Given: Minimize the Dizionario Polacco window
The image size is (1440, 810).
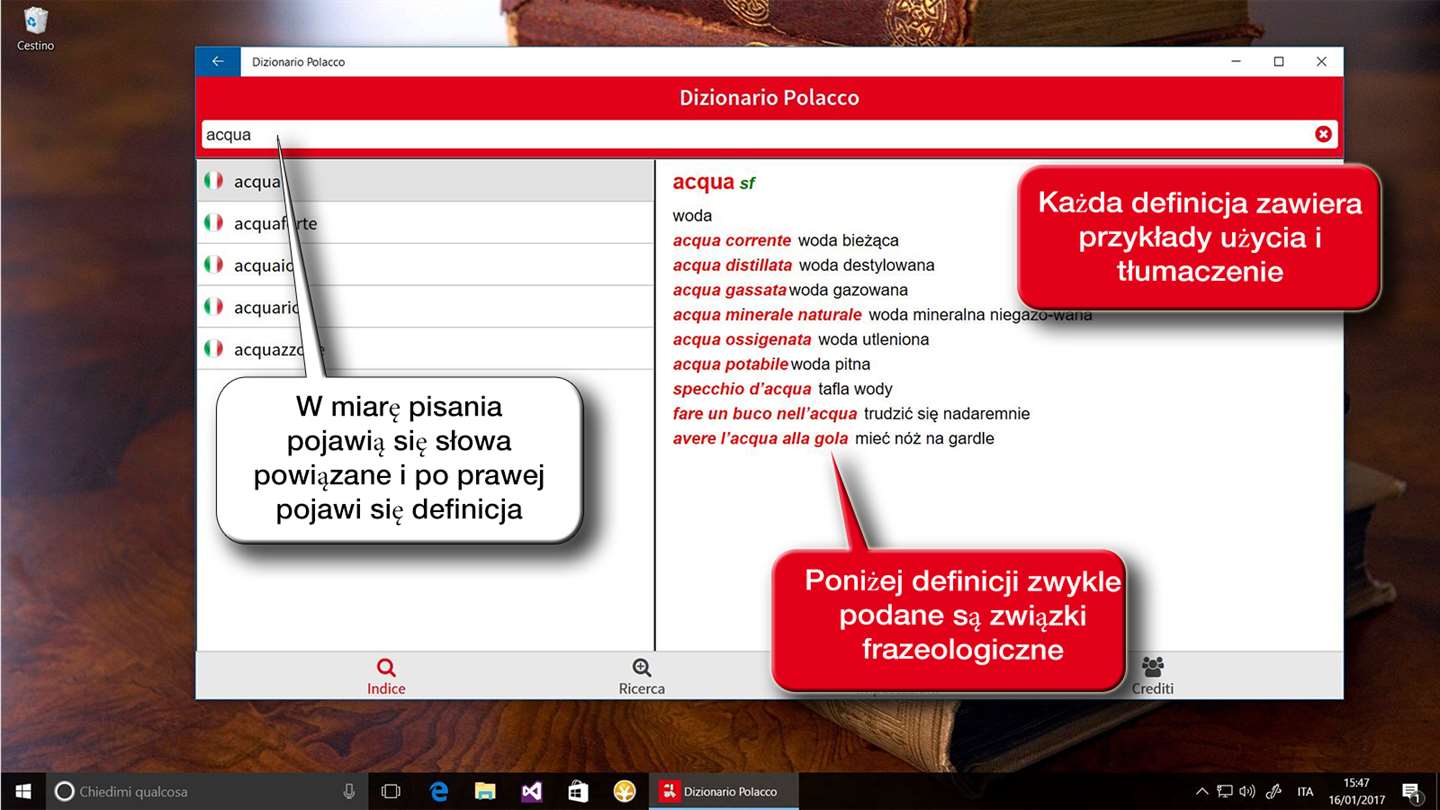Looking at the screenshot, I should [x=1236, y=61].
